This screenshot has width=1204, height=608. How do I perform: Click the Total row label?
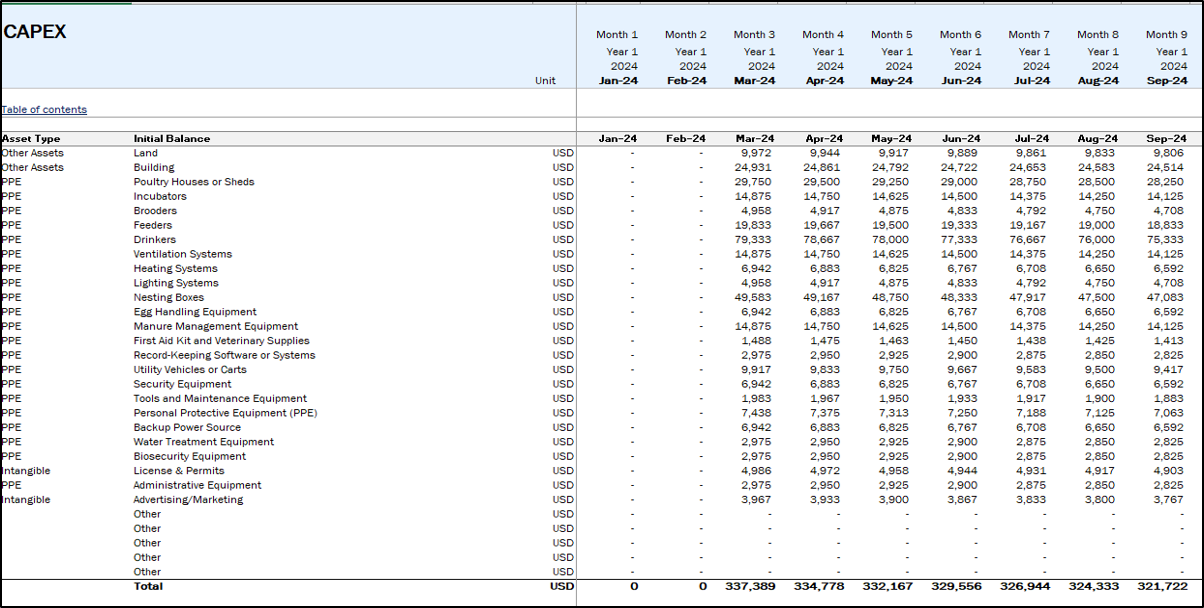click(148, 586)
